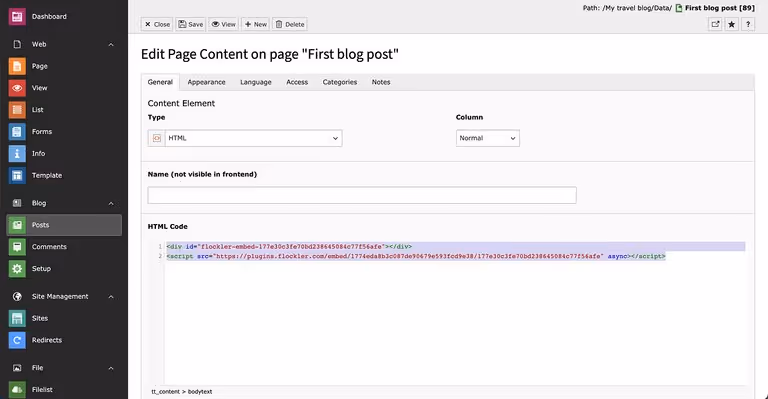Click the Template label in sidebar
Viewport: 768px width, 399px height.
coord(47,175)
